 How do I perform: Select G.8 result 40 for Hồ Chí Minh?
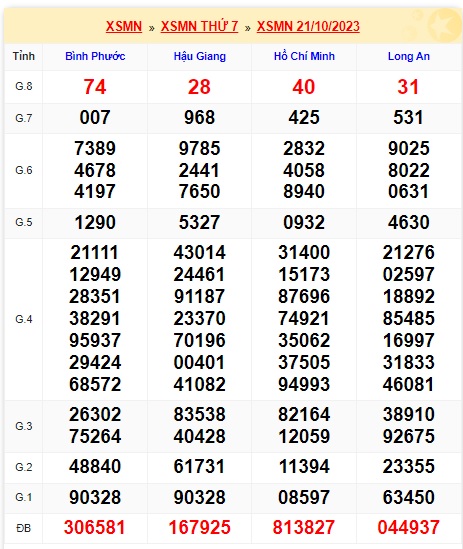[304, 87]
